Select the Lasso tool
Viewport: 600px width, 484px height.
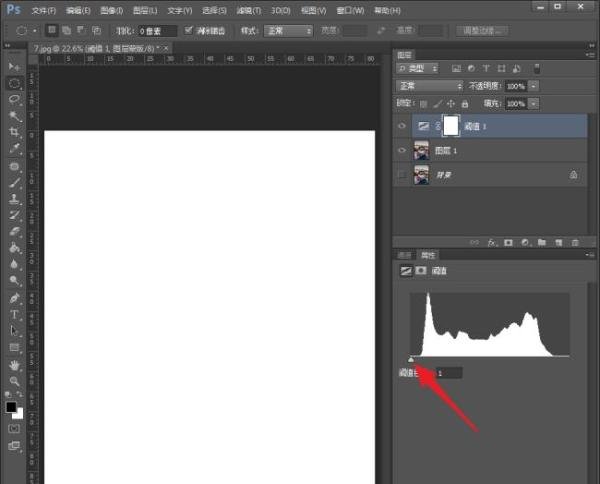coord(14,99)
